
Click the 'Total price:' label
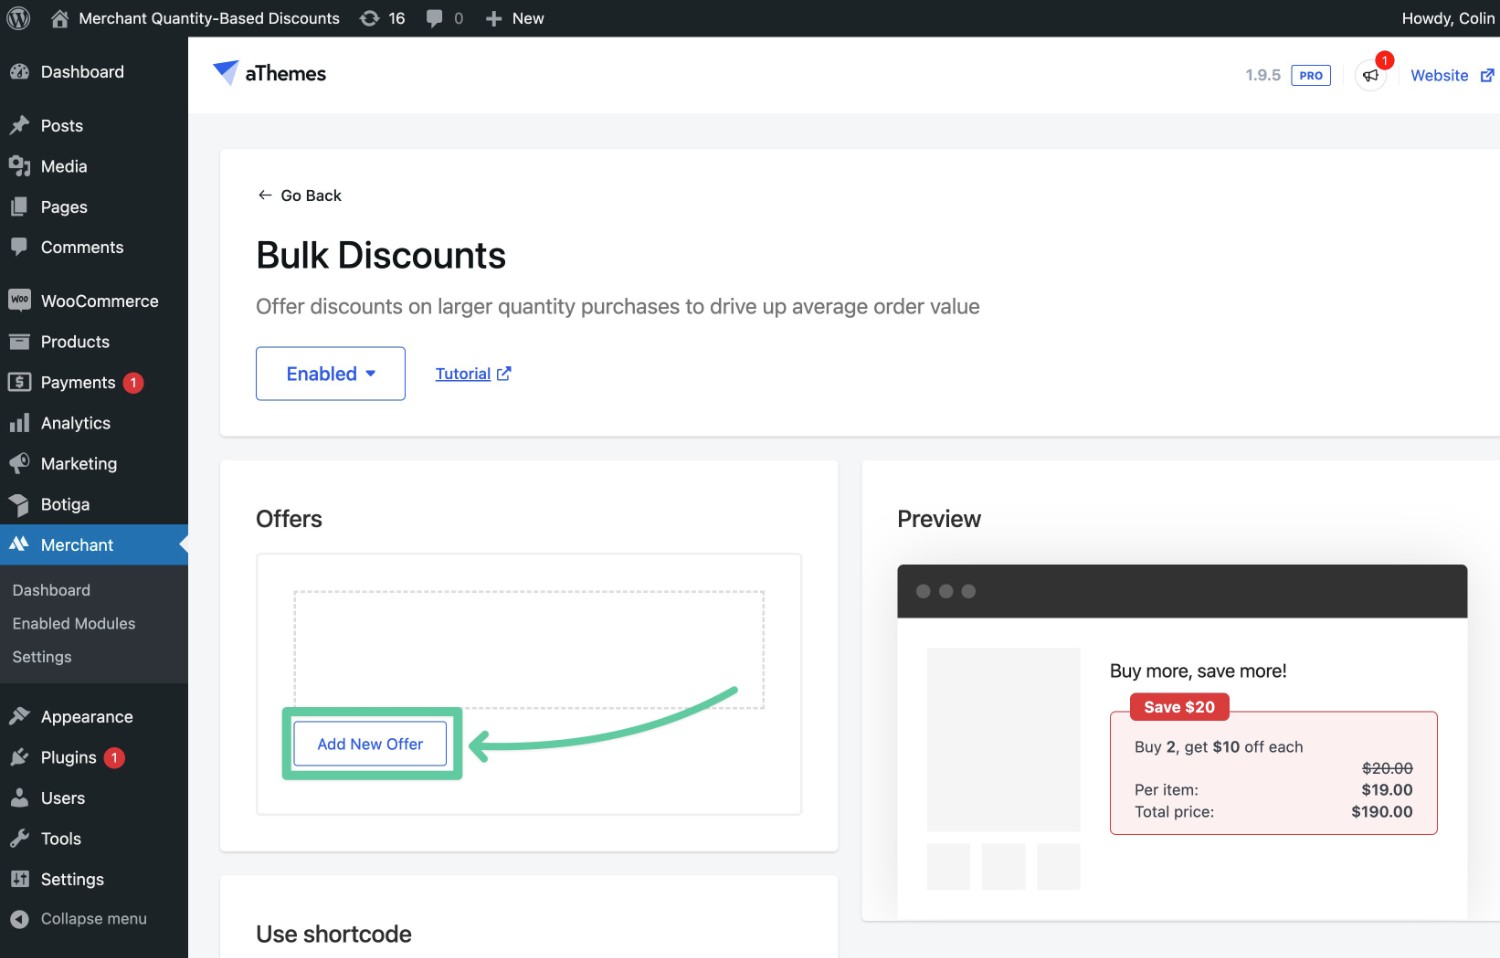coord(1174,812)
